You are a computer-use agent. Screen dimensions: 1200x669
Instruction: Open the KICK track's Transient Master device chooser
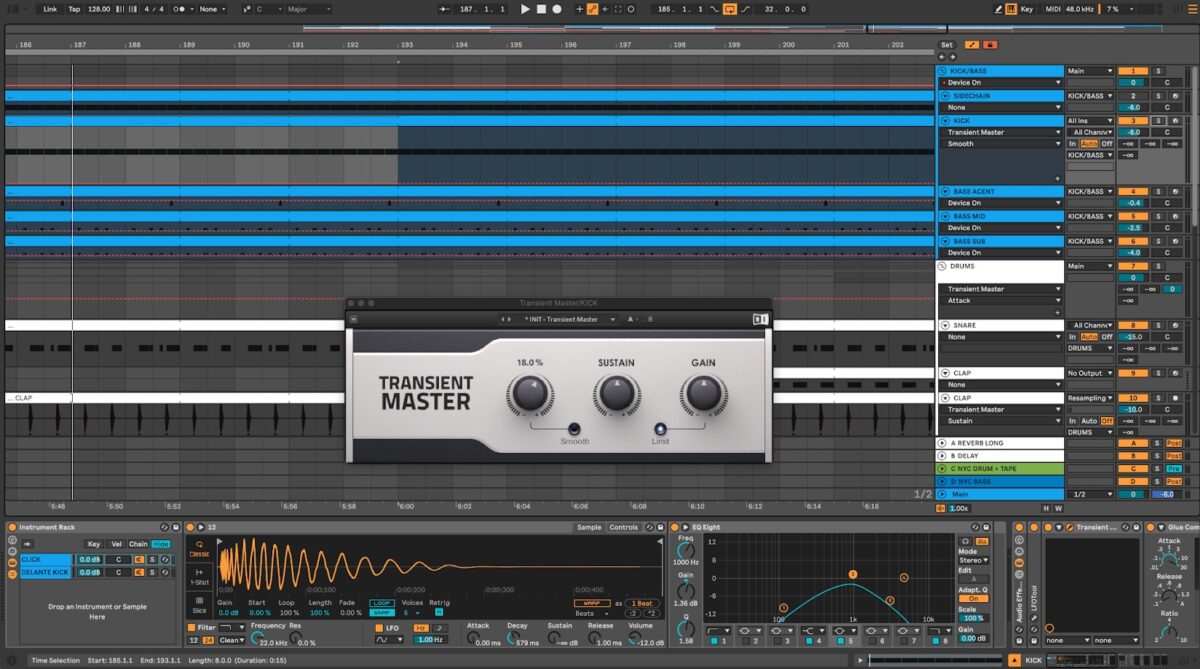(1002, 132)
